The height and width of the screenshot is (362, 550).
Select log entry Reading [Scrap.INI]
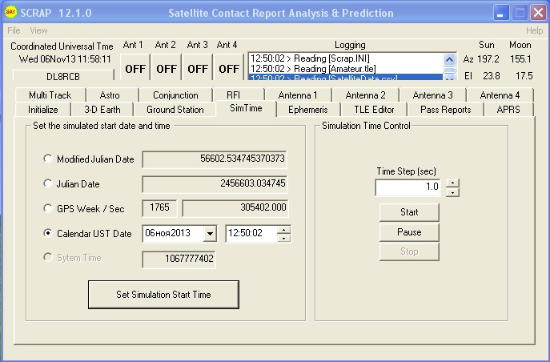346,58
